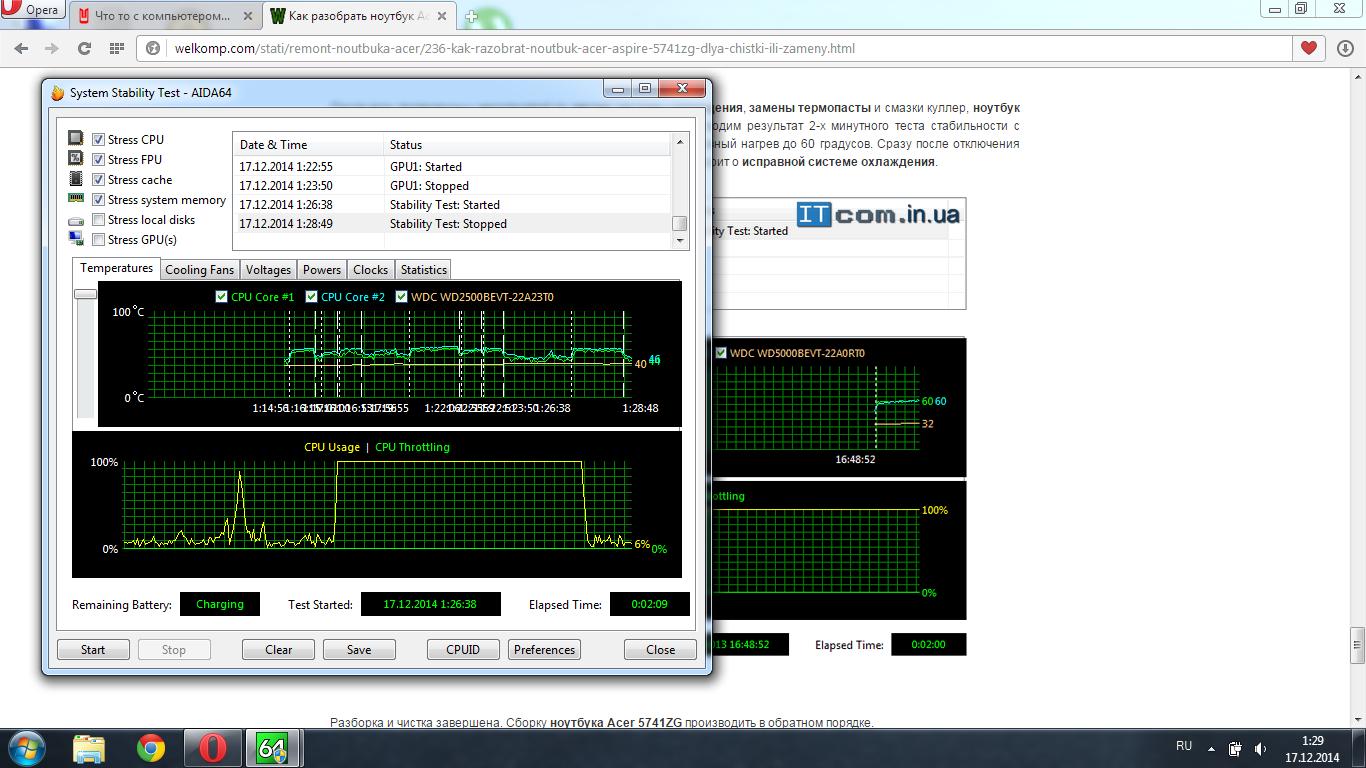Click the Date & Time column header
The image size is (1366, 768).
coord(308,145)
